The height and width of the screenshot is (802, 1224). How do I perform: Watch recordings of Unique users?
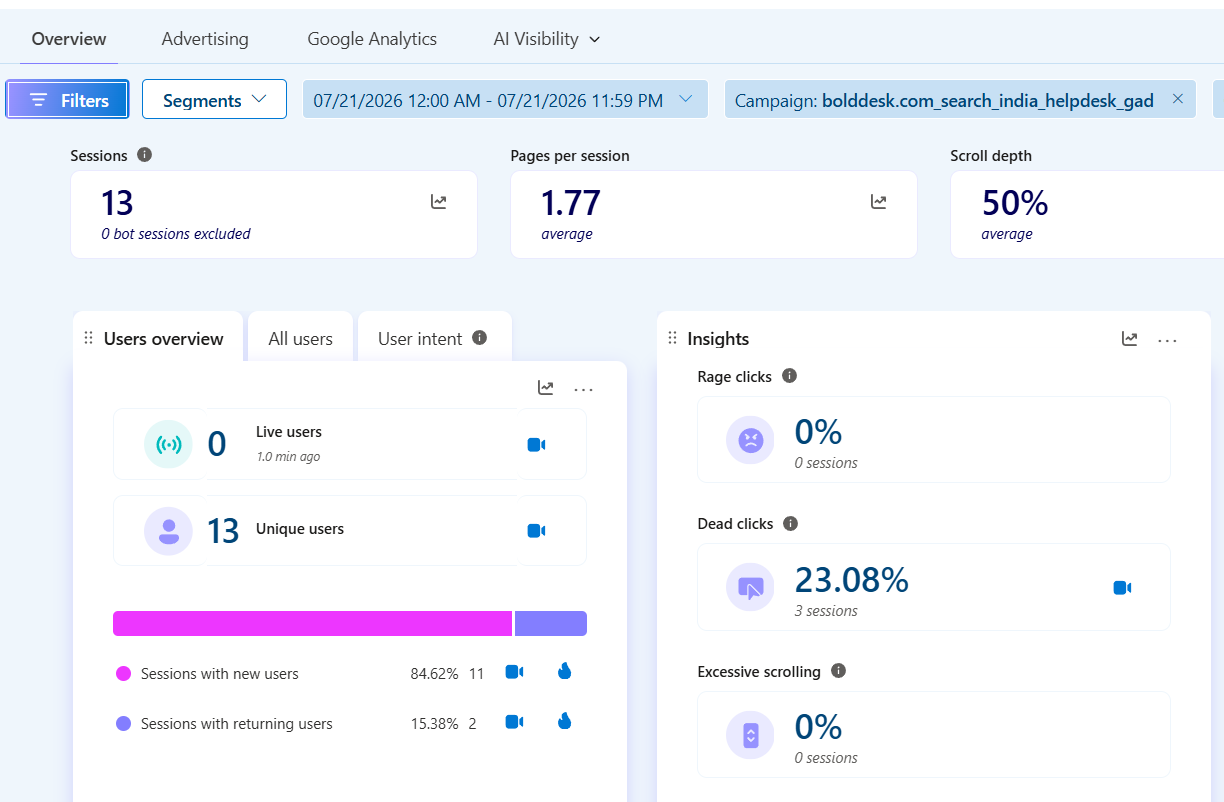pos(536,531)
